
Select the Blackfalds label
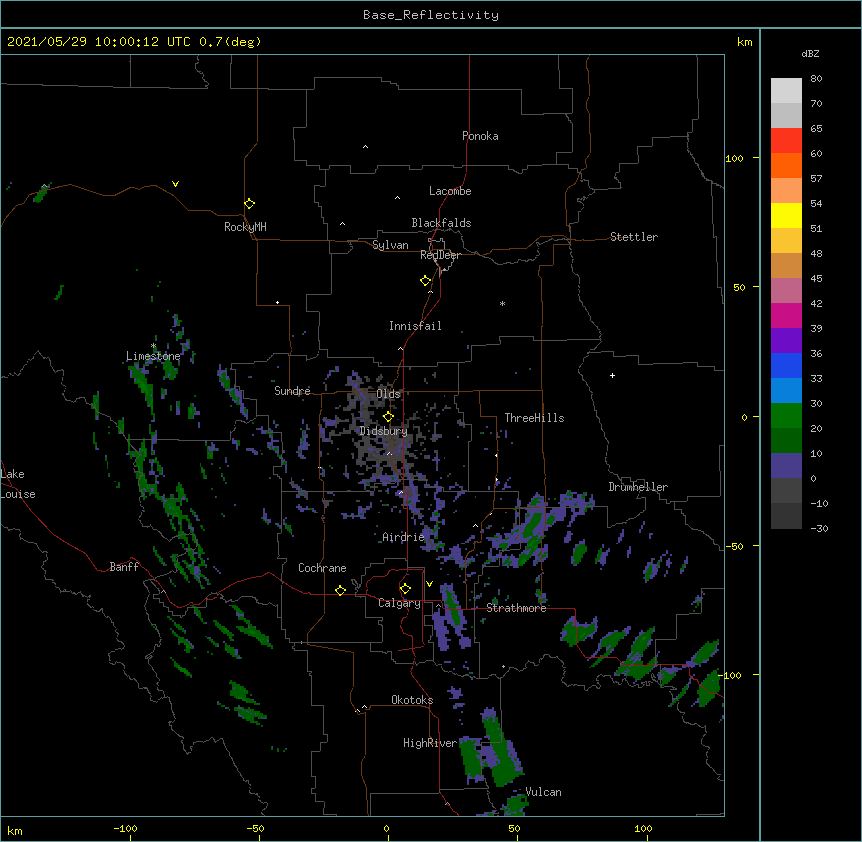tap(441, 223)
